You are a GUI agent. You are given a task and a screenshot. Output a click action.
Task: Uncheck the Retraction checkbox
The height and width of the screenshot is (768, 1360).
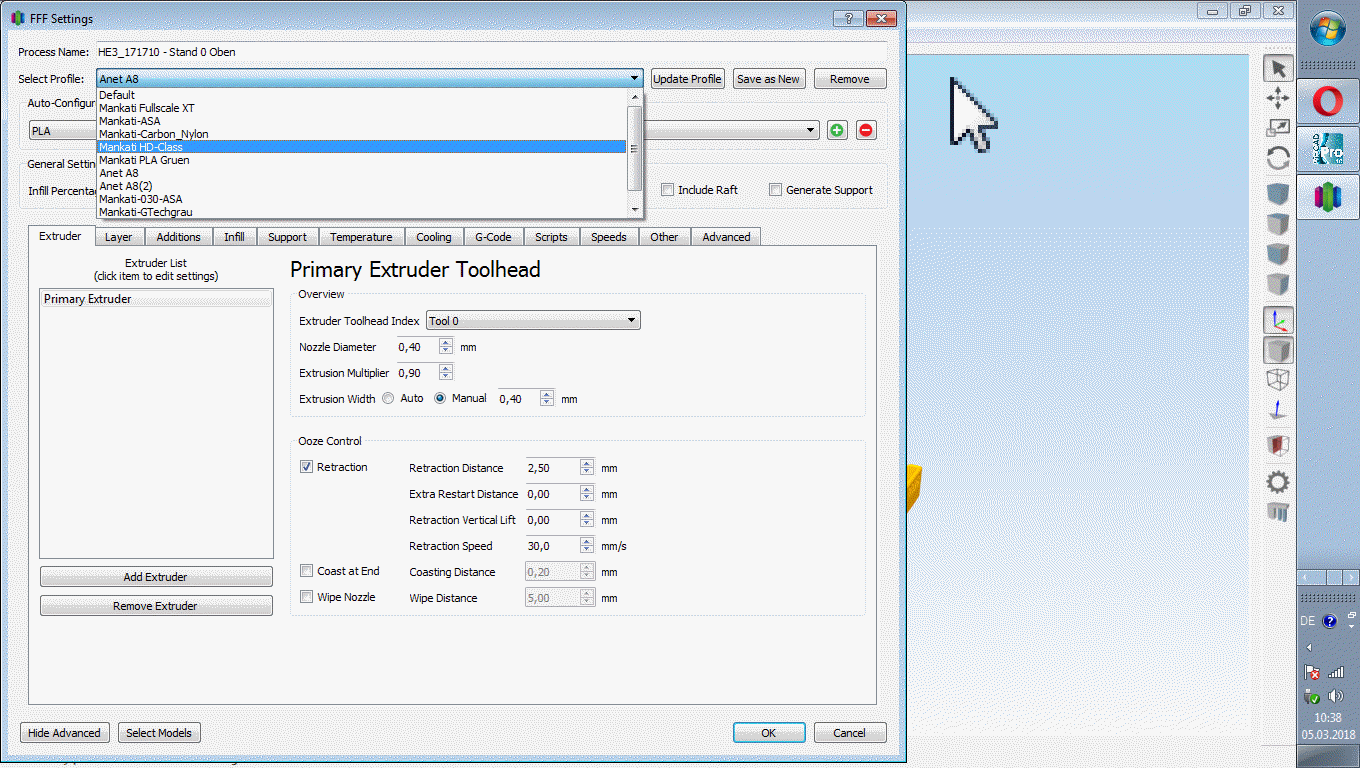coord(307,467)
